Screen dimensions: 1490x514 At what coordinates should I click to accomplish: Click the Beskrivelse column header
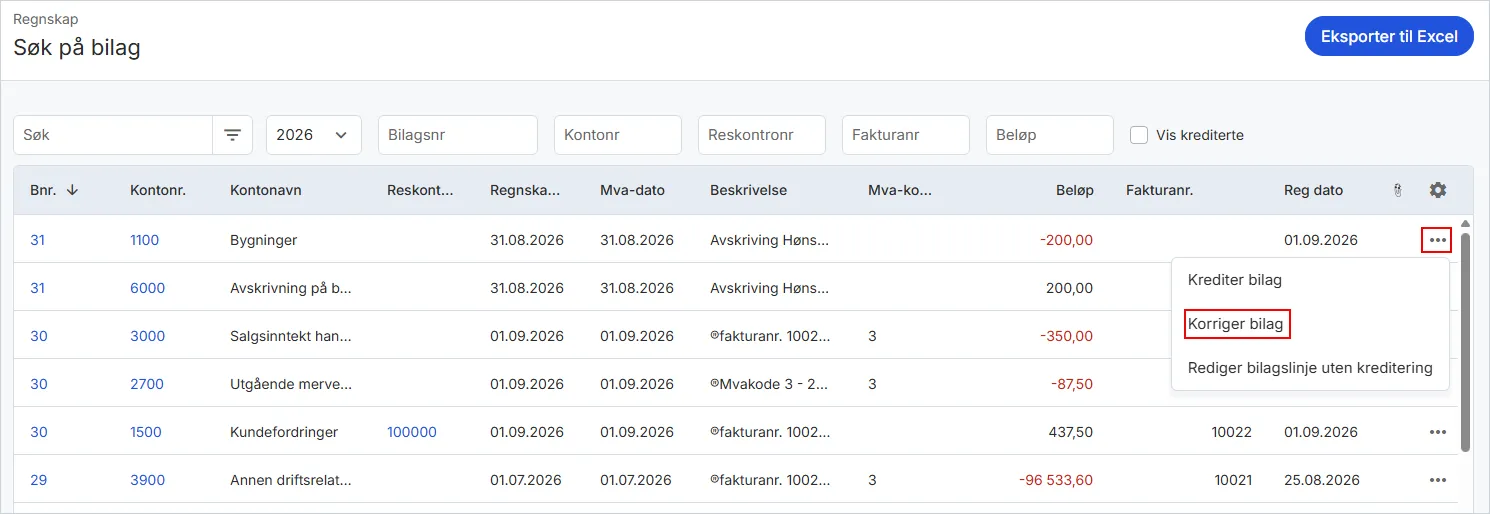749,190
